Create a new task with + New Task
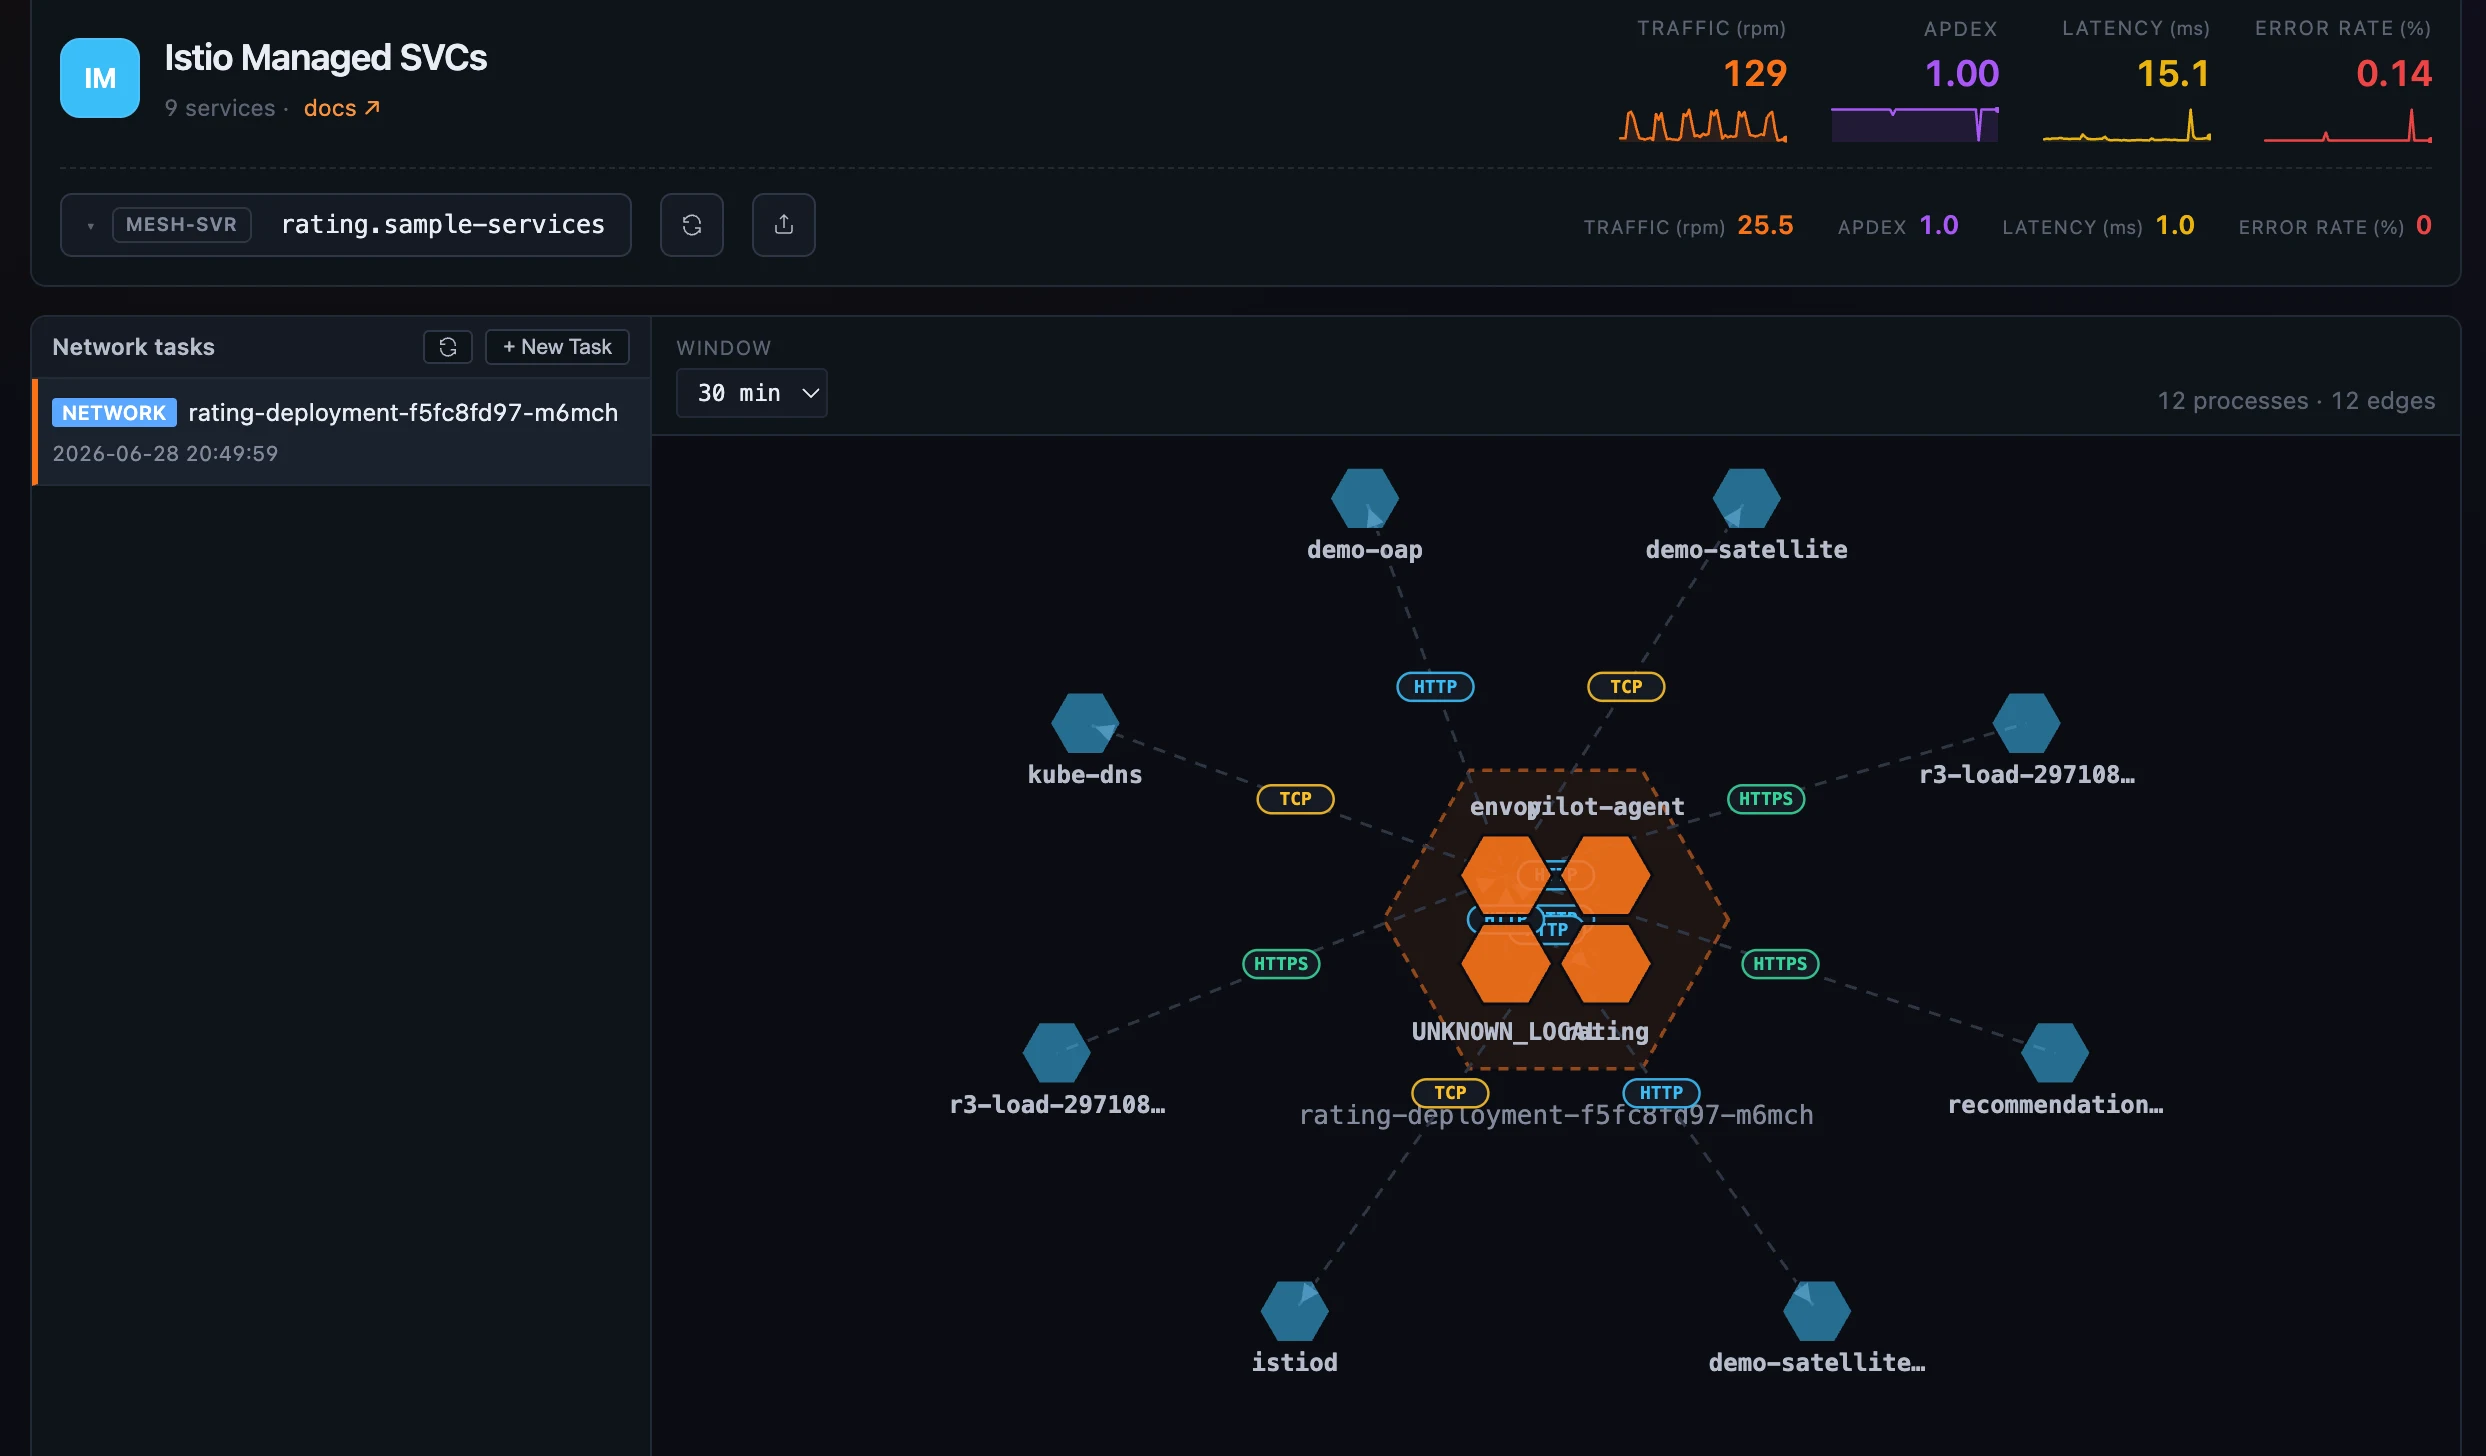Screen dimensions: 2486x1456 pos(557,347)
